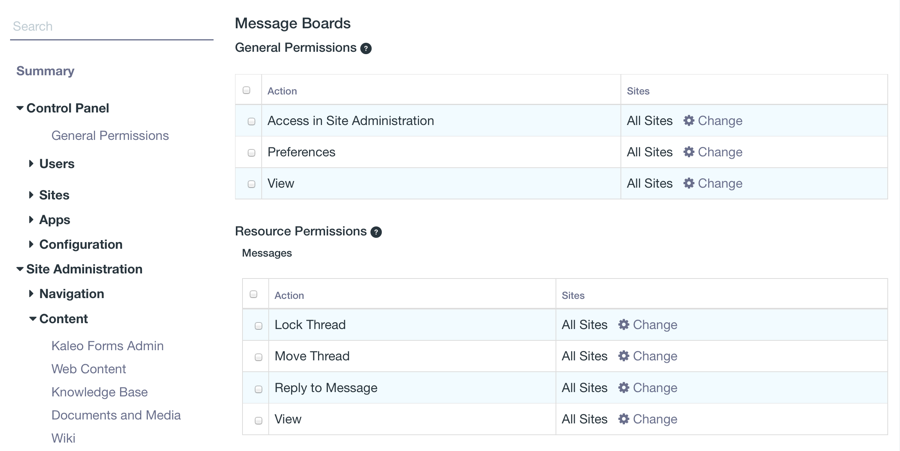Open General Permissions in sidebar
Viewport: 900px width, 451px height.
(x=110, y=136)
